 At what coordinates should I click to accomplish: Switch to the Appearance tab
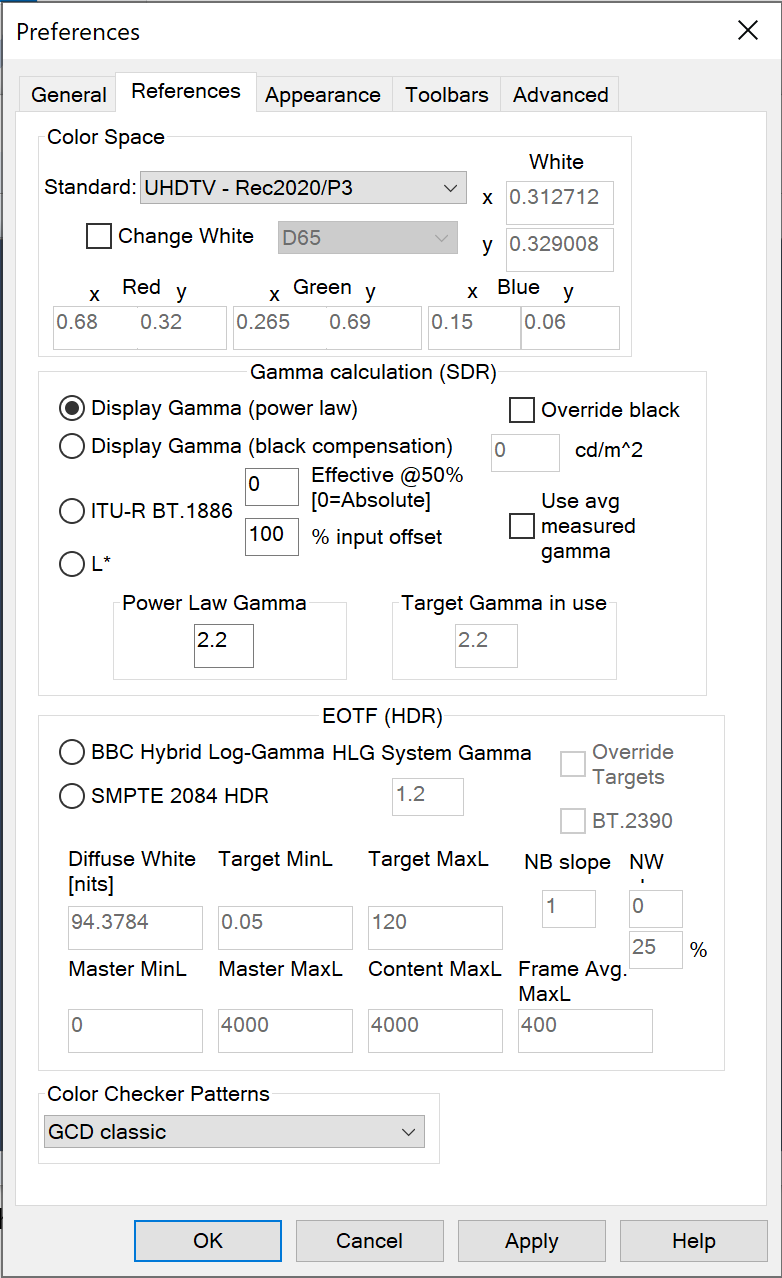coord(323,94)
